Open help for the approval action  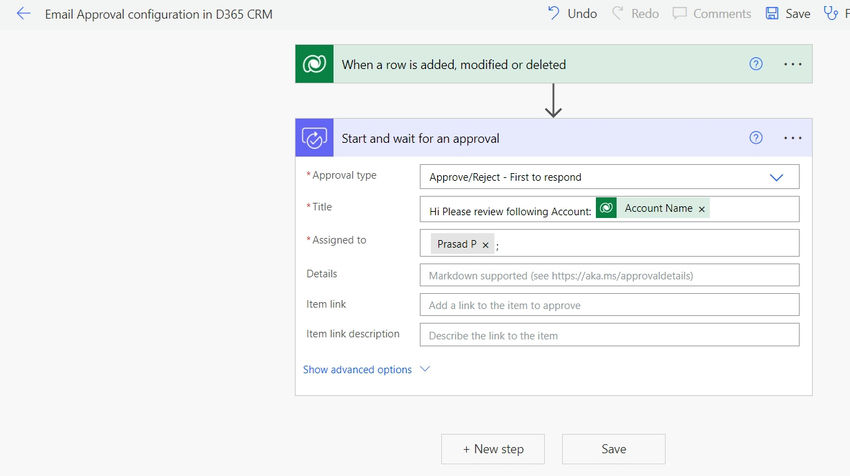point(756,138)
